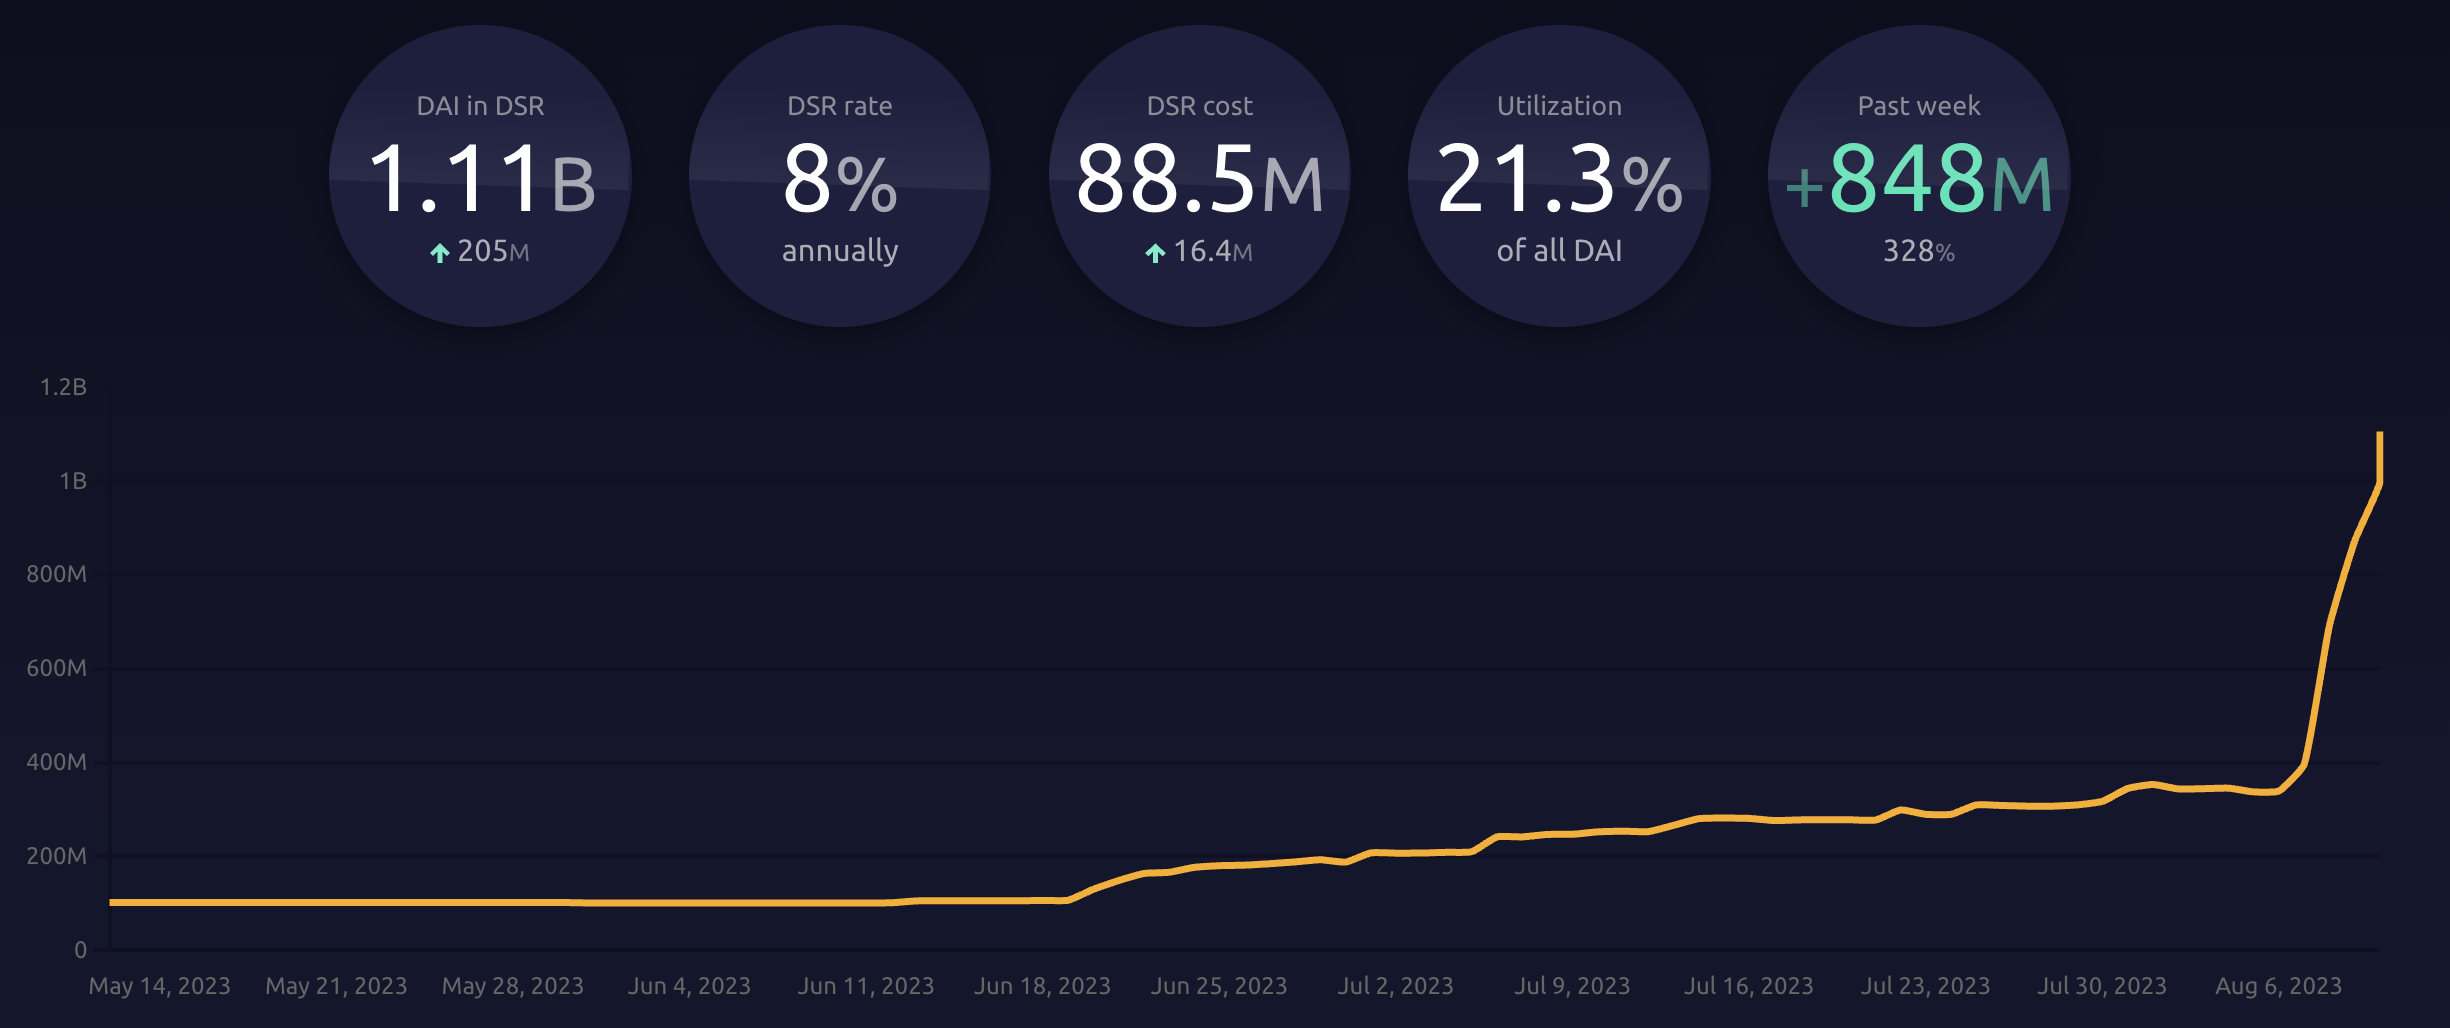Screen dimensions: 2450x1028
Task: Click the green upward arrow beside 205M
Action: point(438,253)
